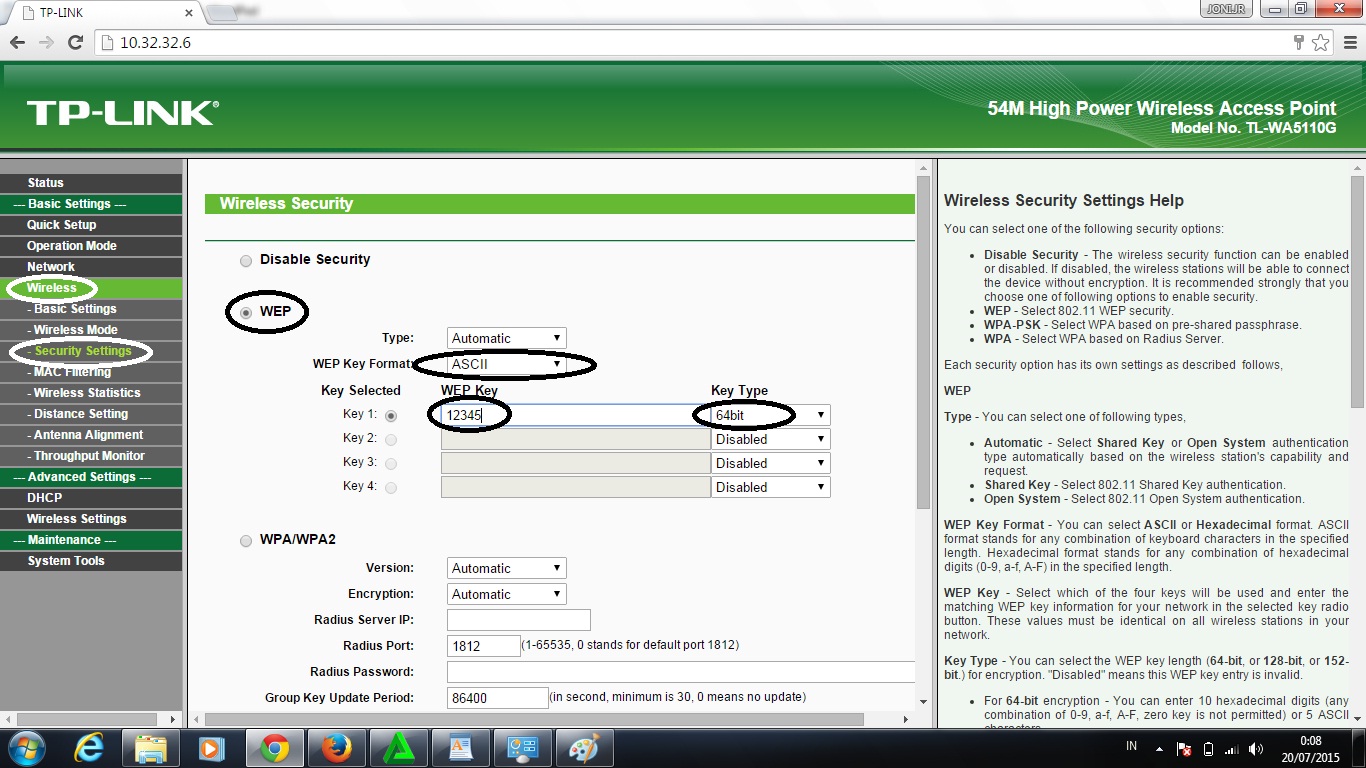Switch to Google Chrome in the taskbar
Image resolution: width=1366 pixels, height=768 pixels.
pyautogui.click(x=273, y=748)
